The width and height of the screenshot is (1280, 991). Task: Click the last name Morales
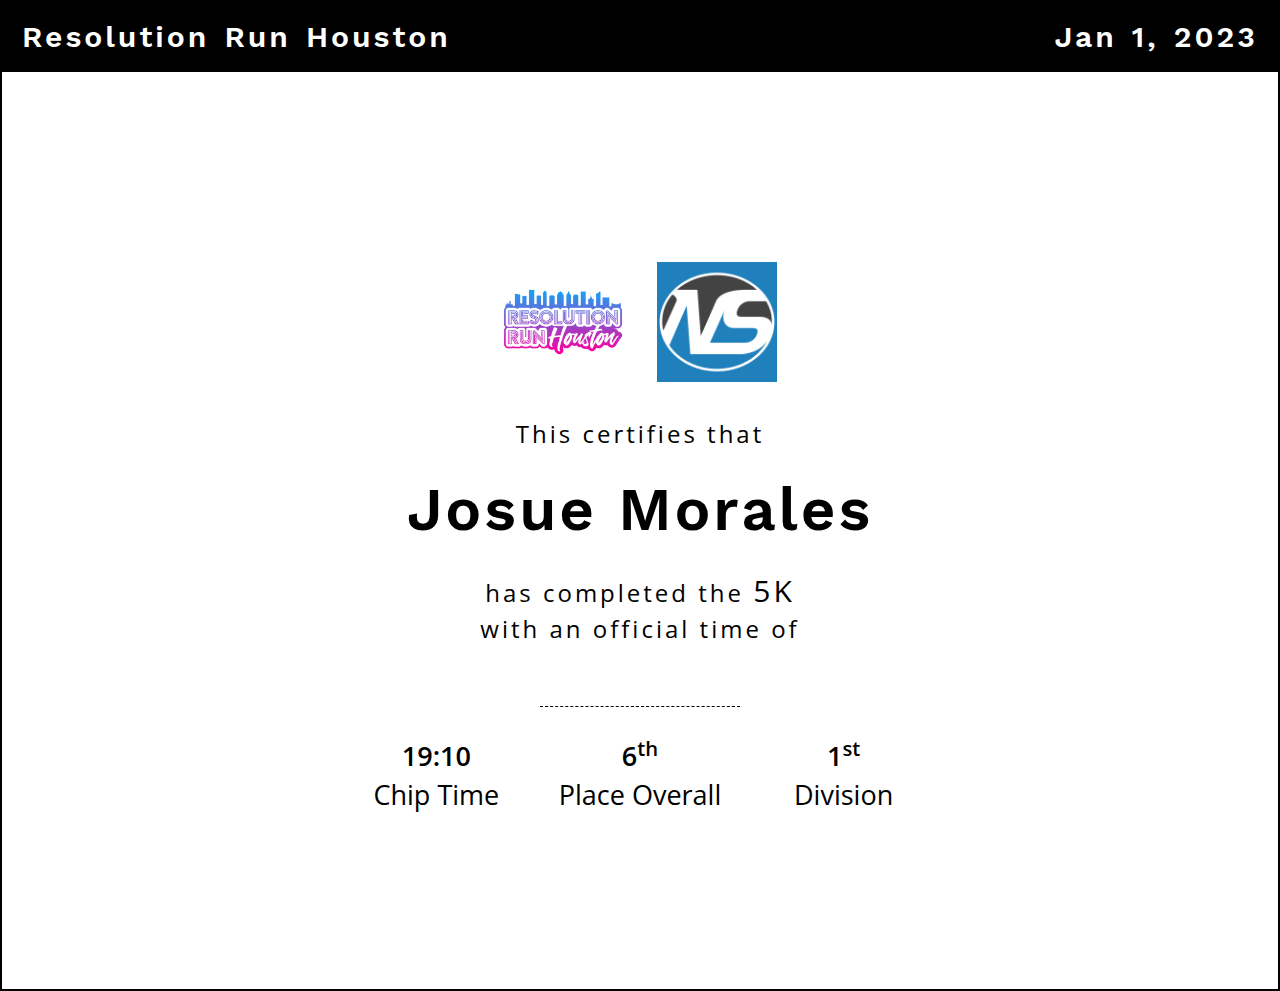pos(745,510)
